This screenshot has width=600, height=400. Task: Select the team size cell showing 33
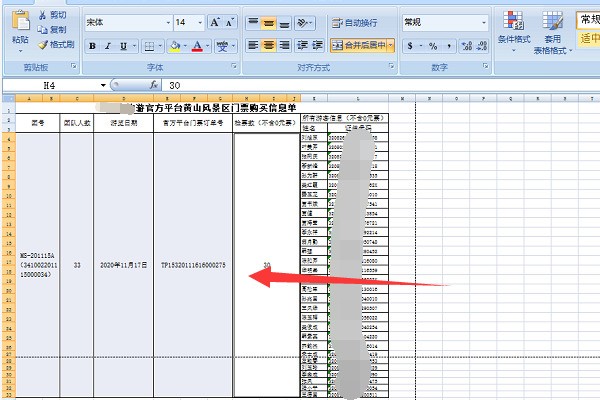click(x=77, y=265)
